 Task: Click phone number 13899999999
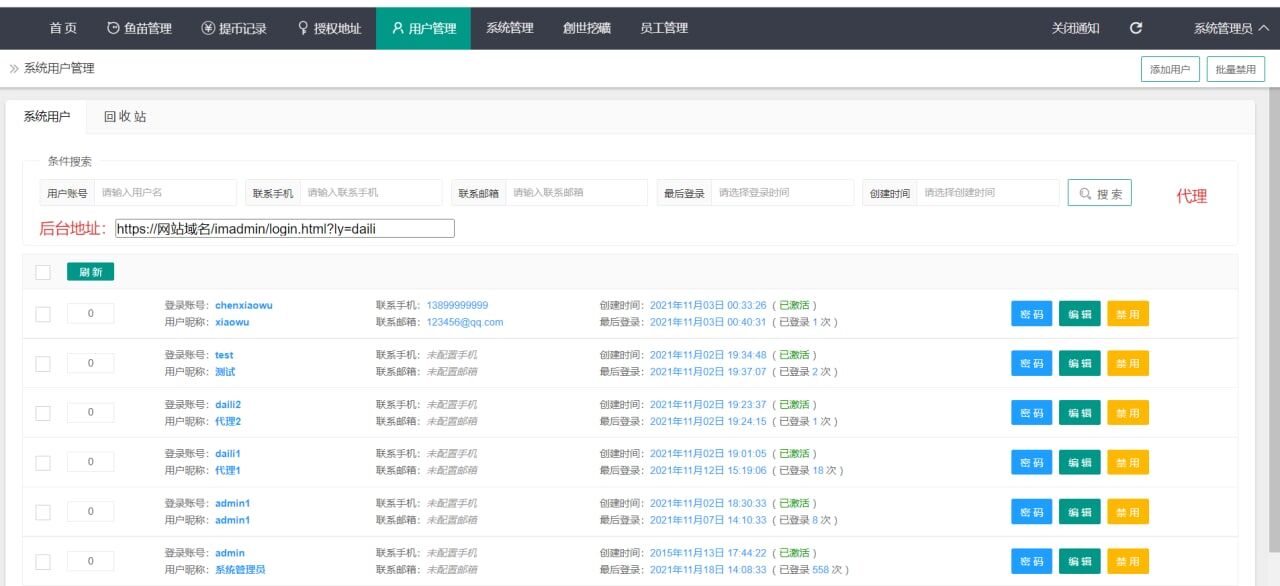tap(458, 305)
